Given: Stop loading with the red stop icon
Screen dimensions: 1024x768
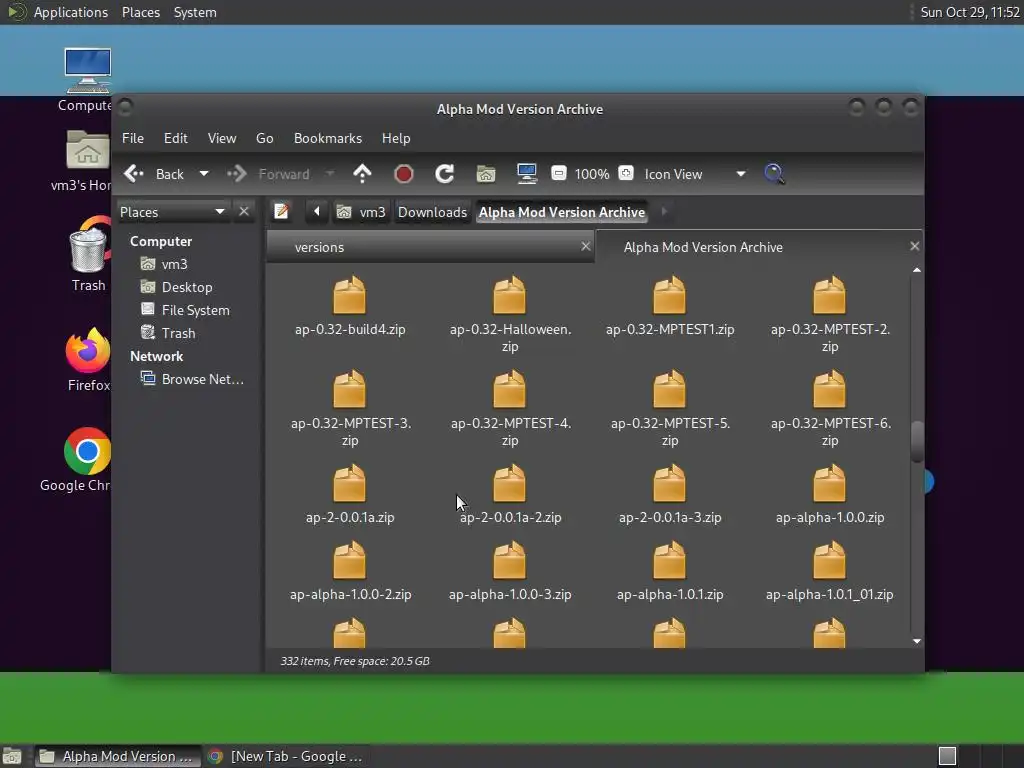Looking at the screenshot, I should click(404, 174).
